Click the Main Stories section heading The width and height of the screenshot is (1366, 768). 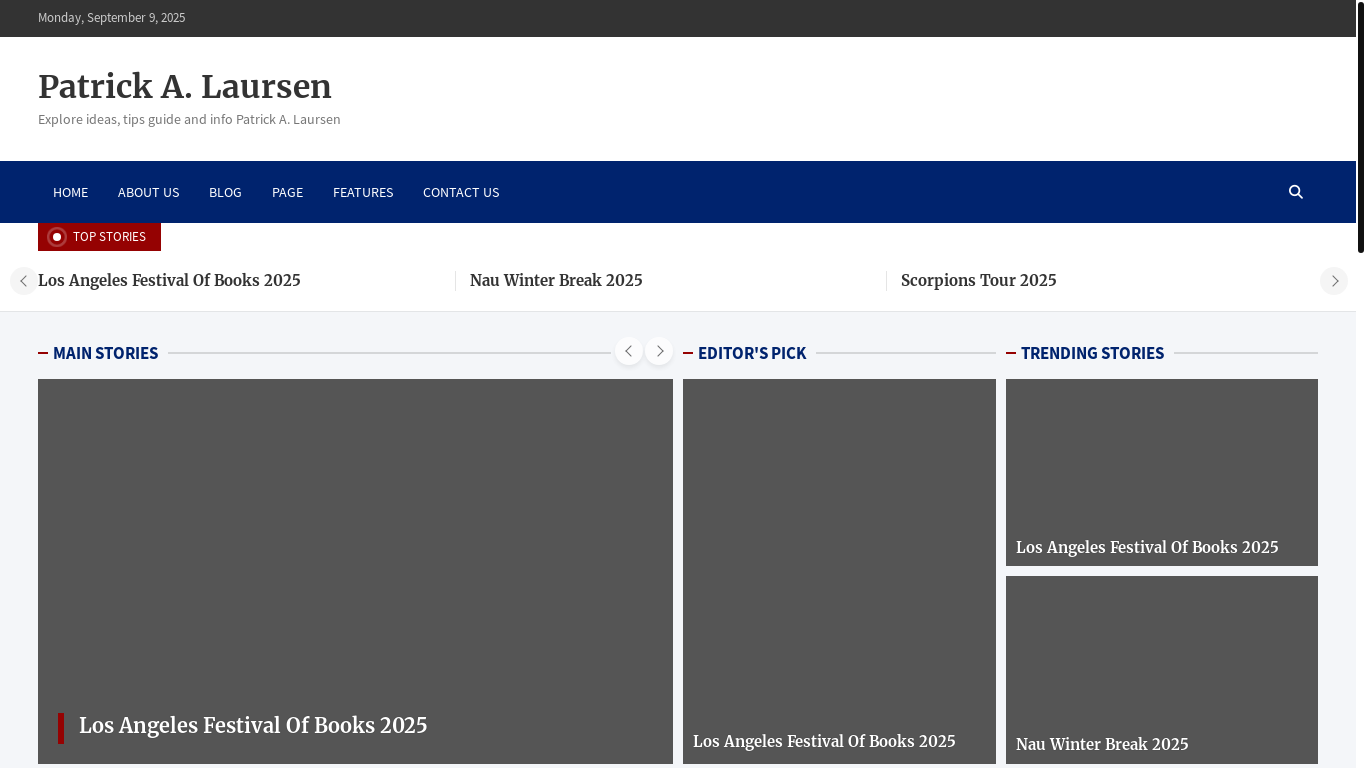[105, 353]
